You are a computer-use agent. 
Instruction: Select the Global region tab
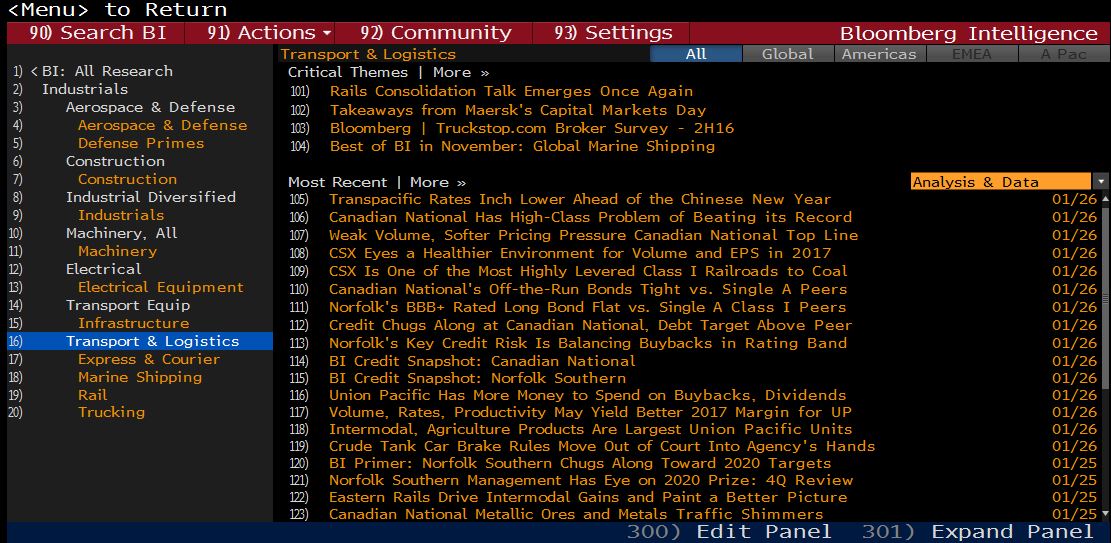point(787,54)
